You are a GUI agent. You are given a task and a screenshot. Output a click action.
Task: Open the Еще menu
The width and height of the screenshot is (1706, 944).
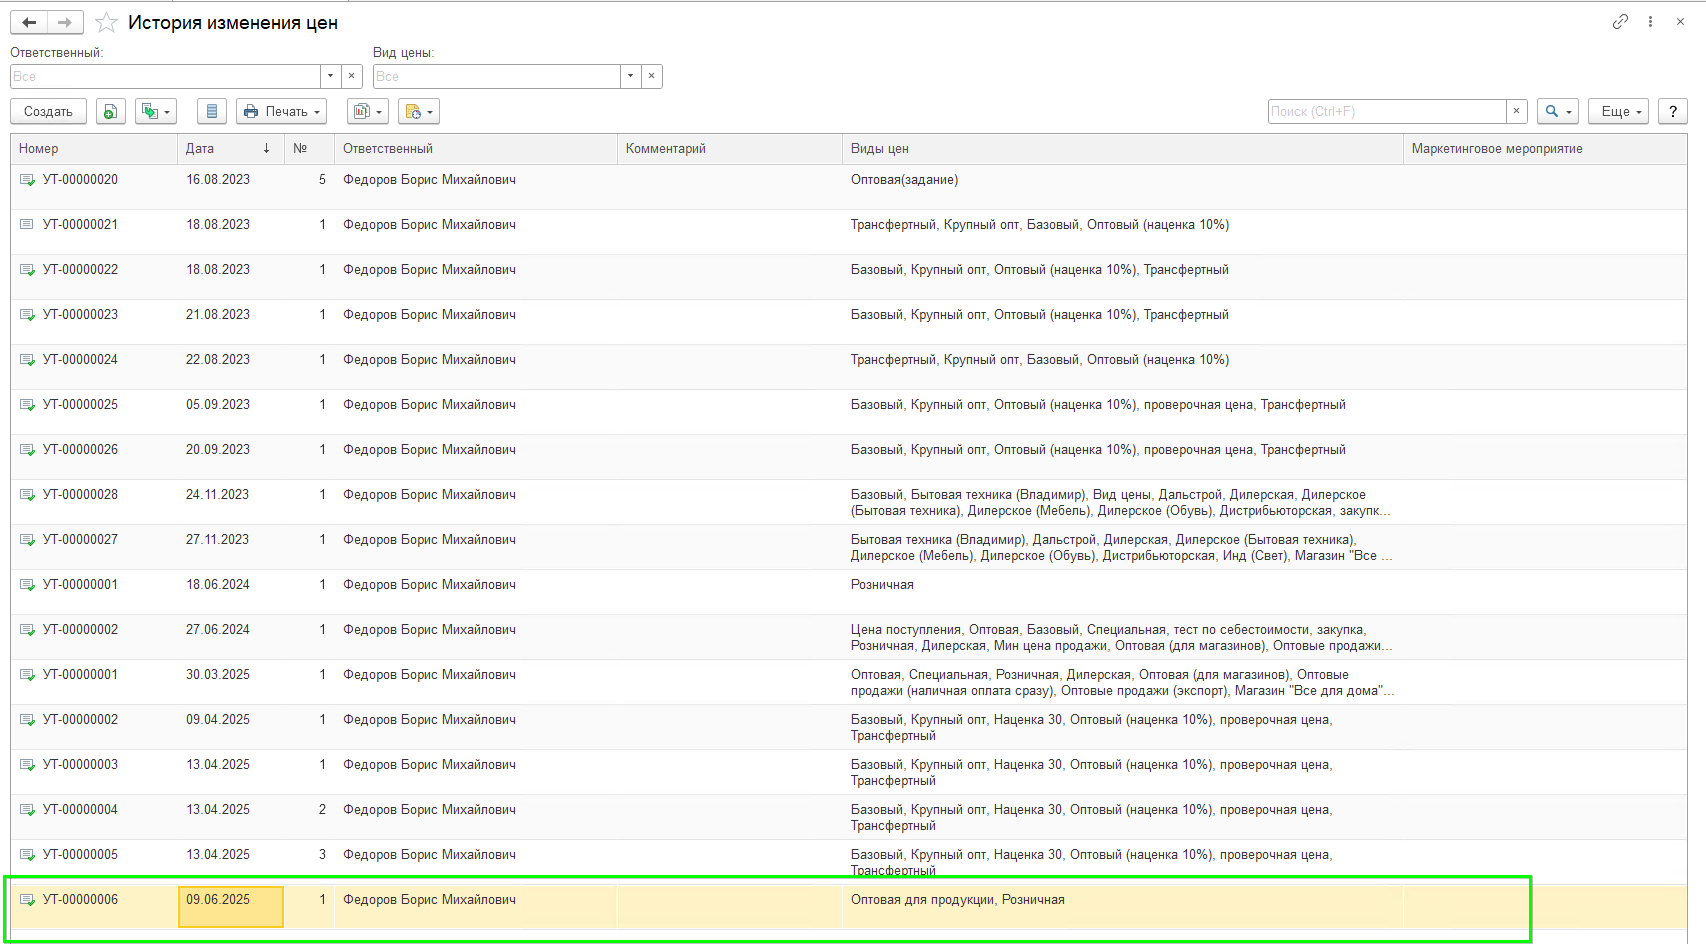(x=1618, y=111)
